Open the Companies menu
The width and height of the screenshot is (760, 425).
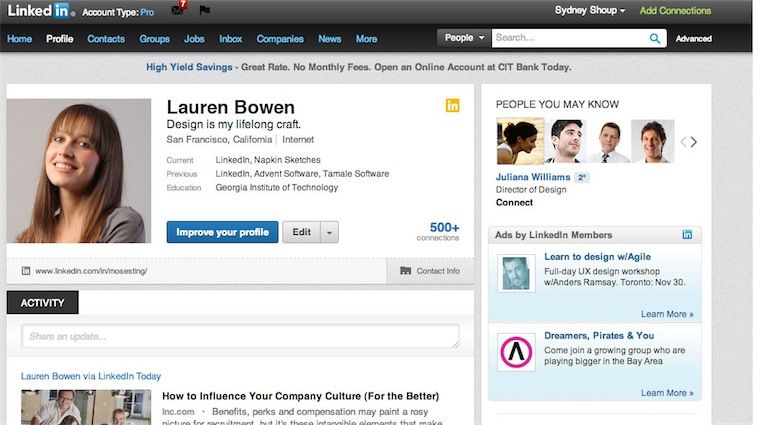(x=280, y=39)
